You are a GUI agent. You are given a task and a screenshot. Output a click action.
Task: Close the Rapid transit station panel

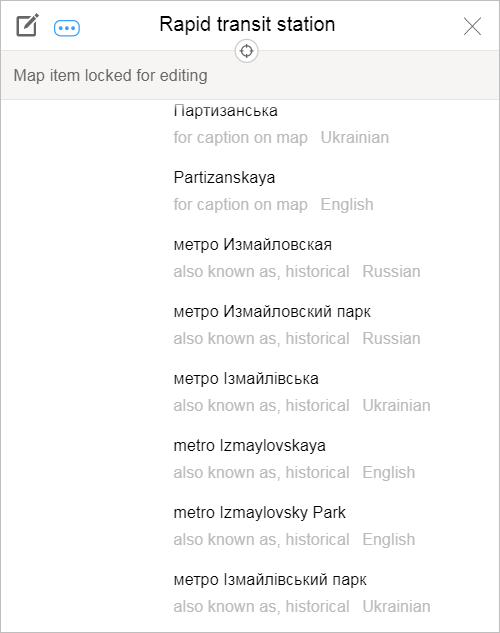point(472,27)
